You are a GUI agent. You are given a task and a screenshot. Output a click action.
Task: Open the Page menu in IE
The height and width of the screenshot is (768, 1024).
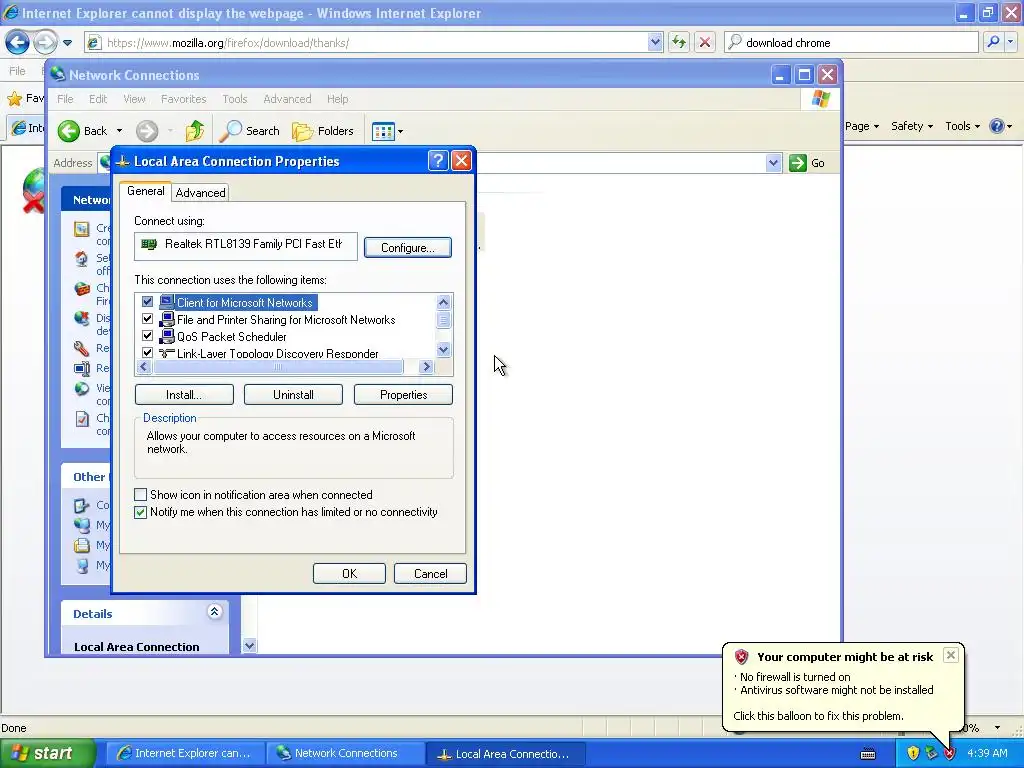click(x=862, y=126)
